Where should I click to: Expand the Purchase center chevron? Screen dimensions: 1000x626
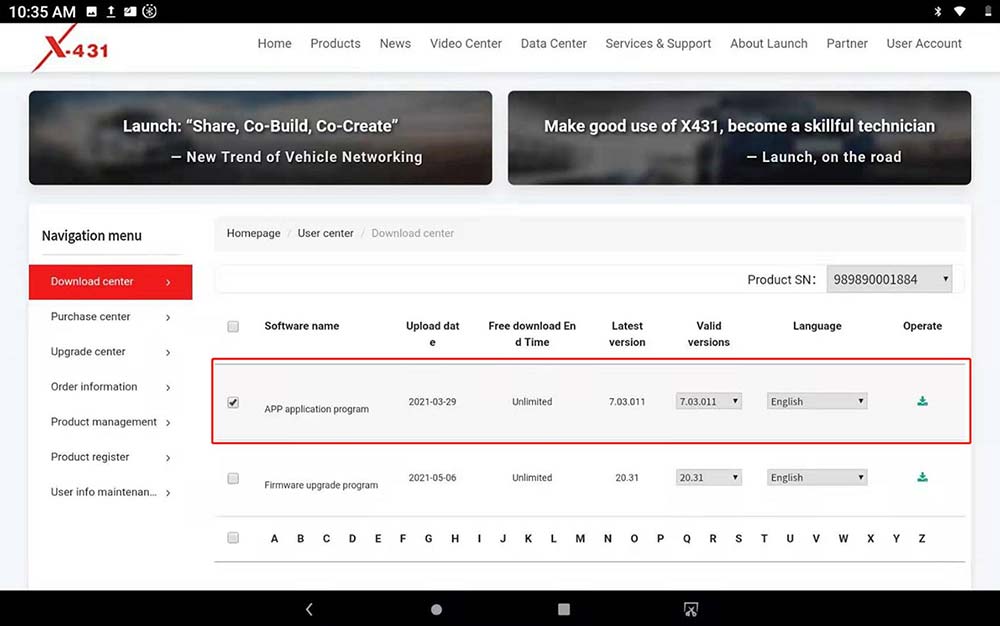(x=168, y=317)
